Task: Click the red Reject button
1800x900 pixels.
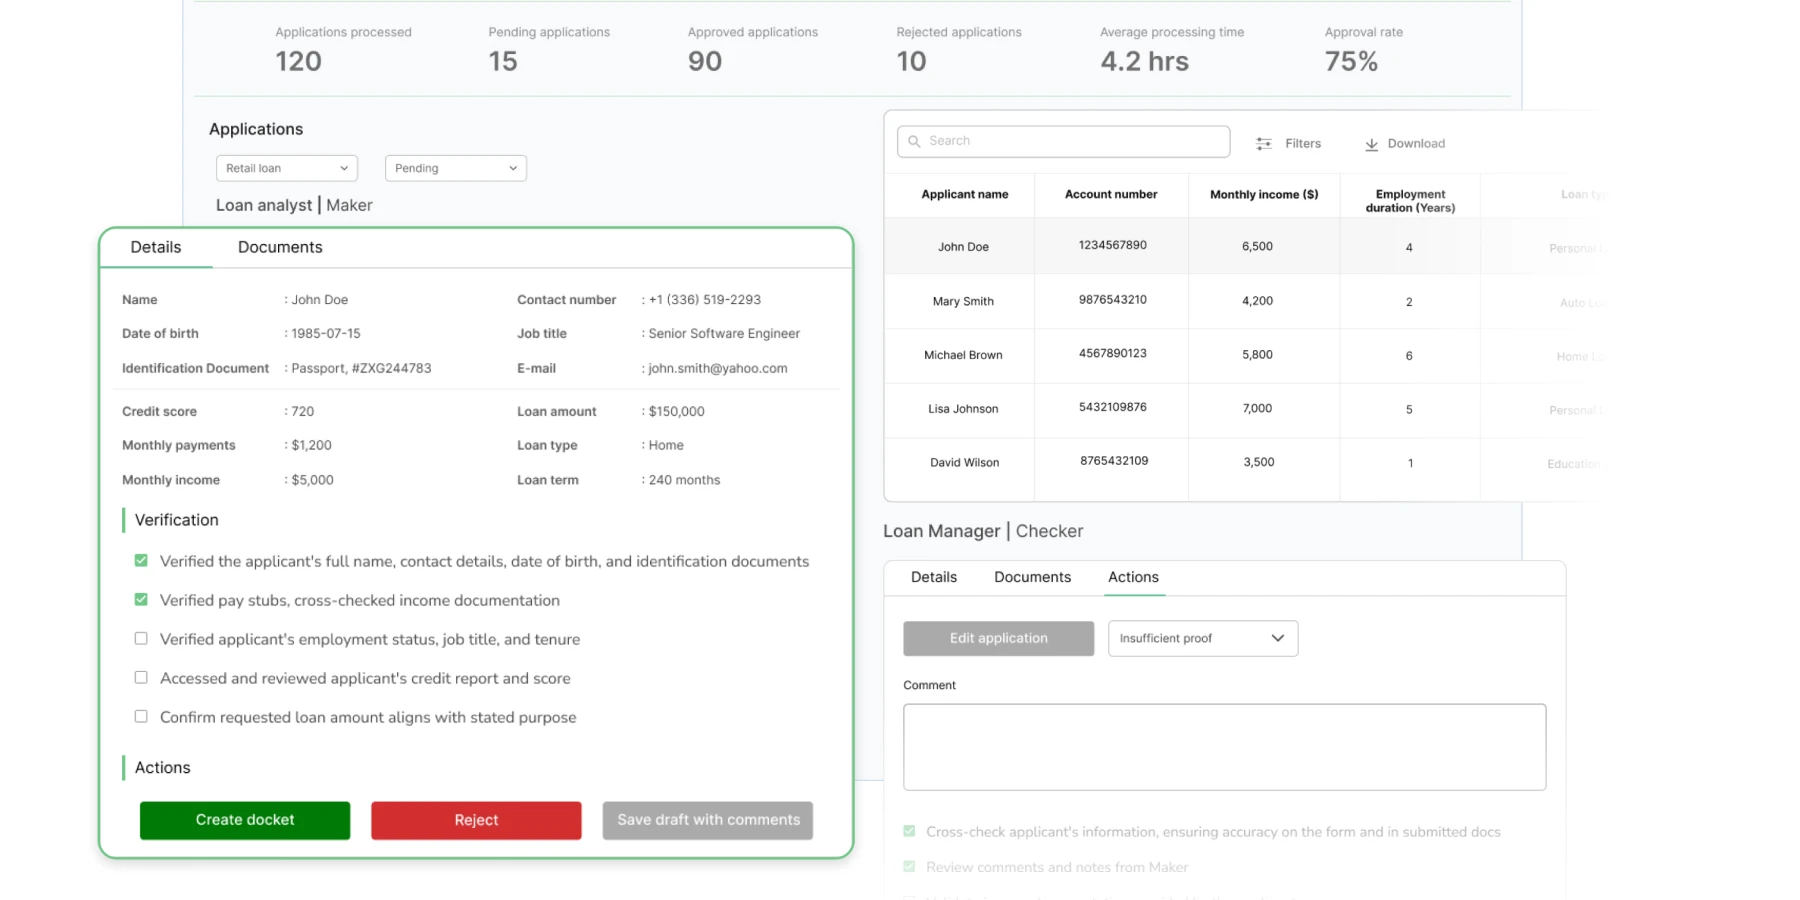Action: click(476, 820)
